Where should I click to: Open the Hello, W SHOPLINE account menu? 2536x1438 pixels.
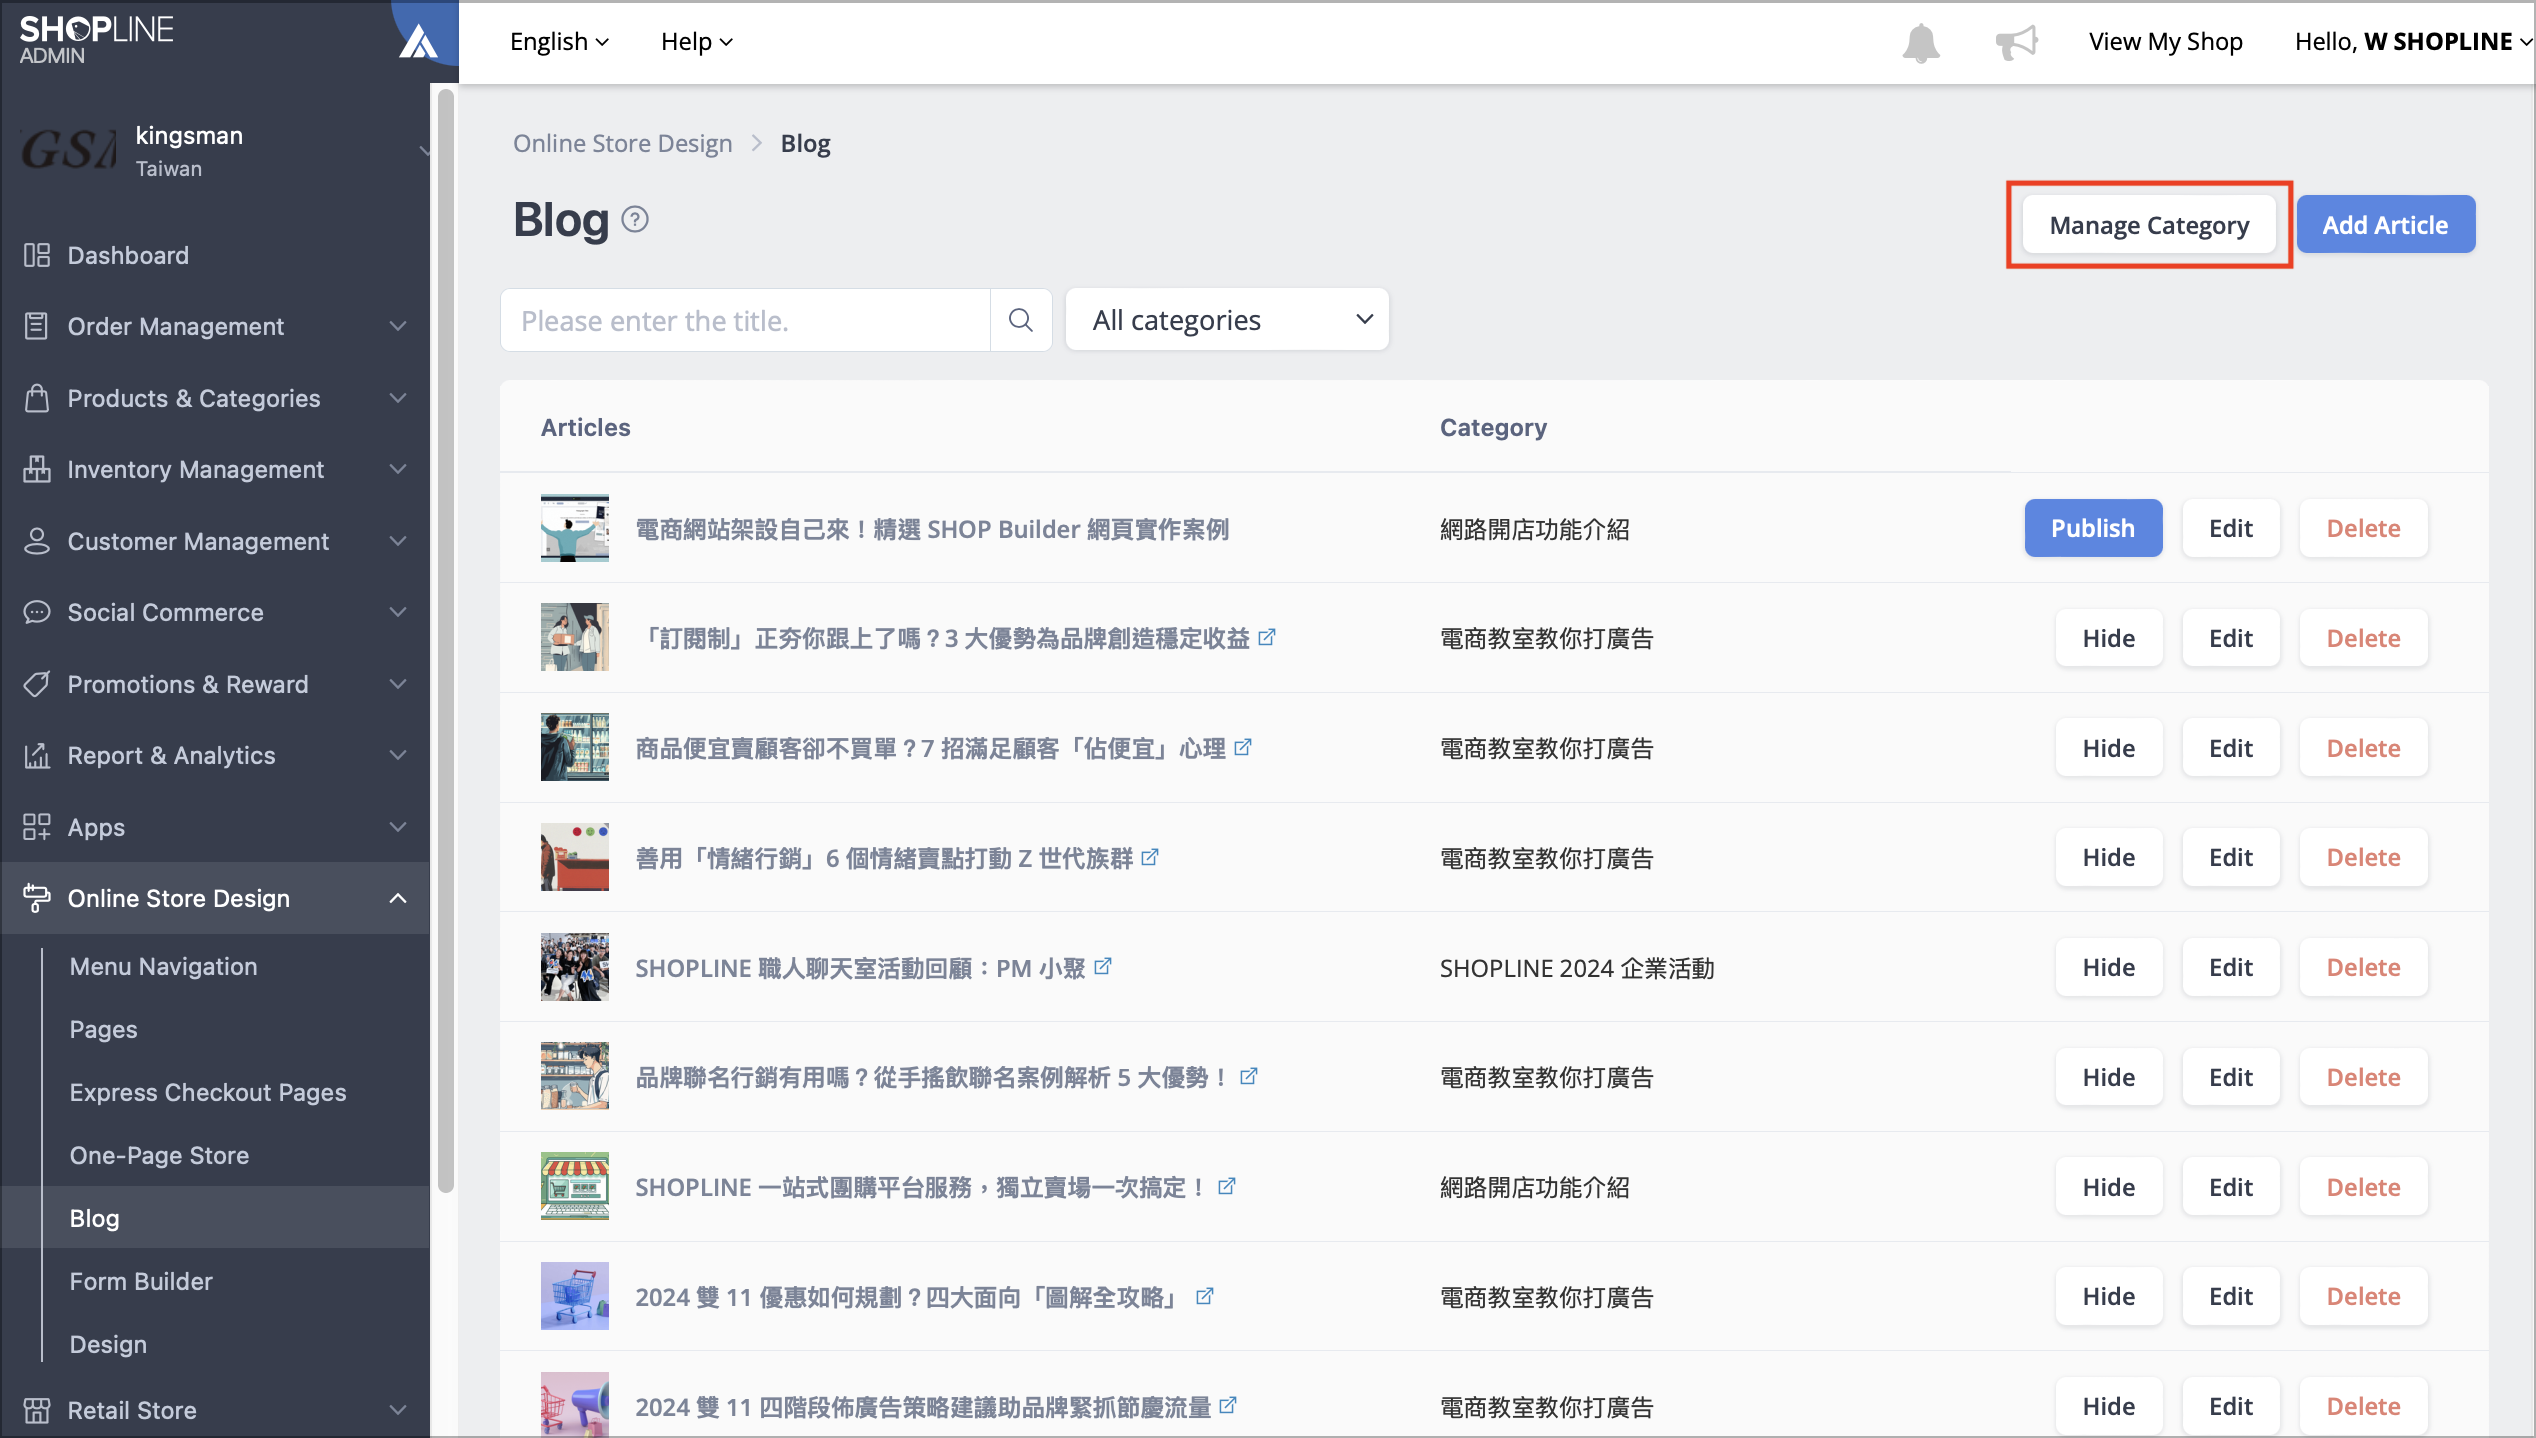(x=2413, y=41)
